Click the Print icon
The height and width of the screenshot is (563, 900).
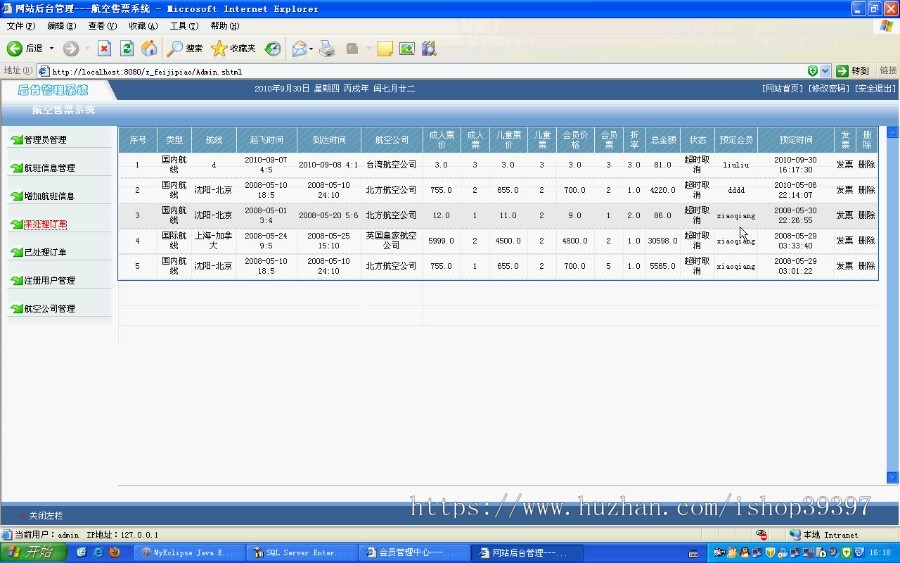(x=327, y=49)
